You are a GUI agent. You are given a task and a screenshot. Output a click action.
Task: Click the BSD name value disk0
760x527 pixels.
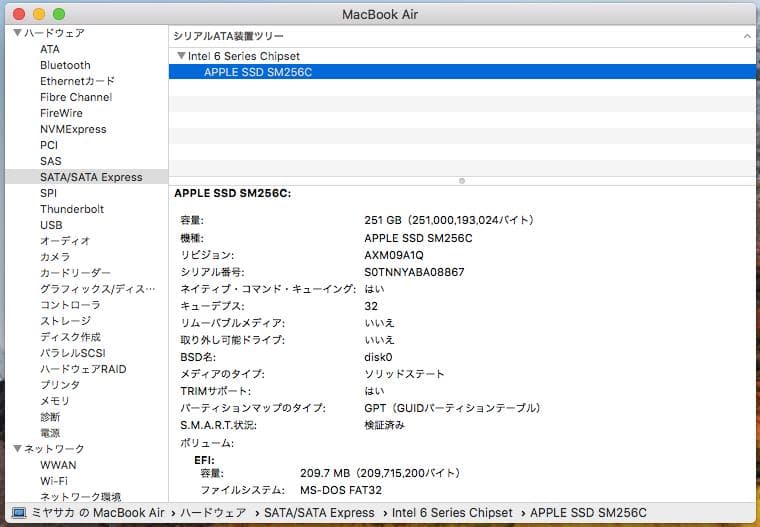[x=378, y=357]
